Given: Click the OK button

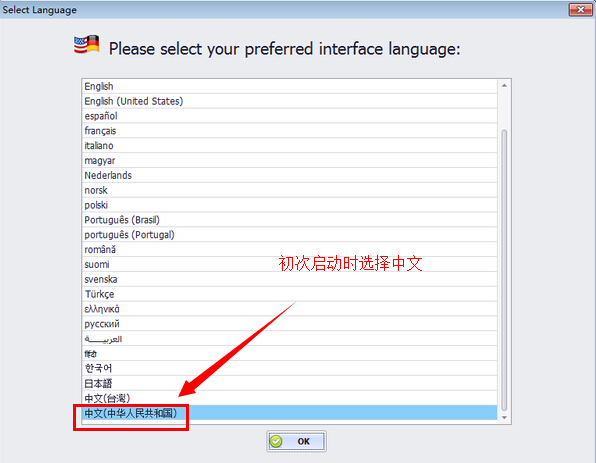Looking at the screenshot, I should [x=296, y=441].
